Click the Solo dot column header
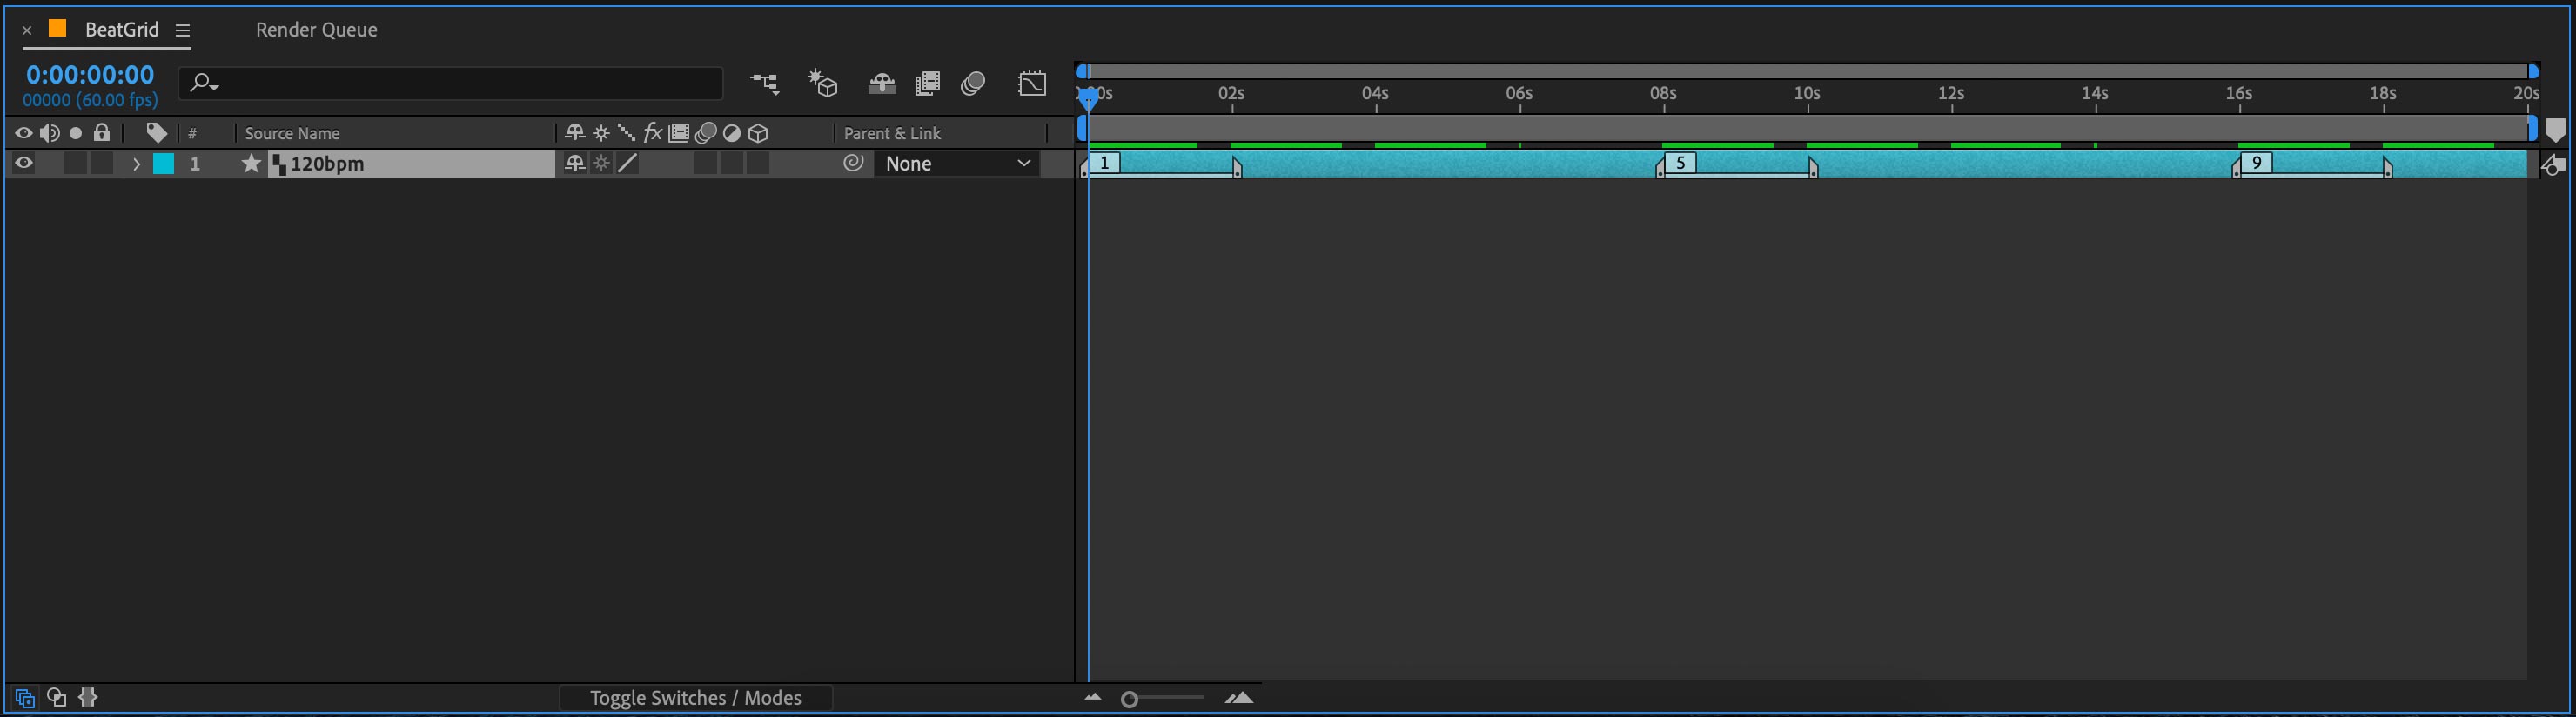This screenshot has height=717, width=2576. pyautogui.click(x=76, y=133)
